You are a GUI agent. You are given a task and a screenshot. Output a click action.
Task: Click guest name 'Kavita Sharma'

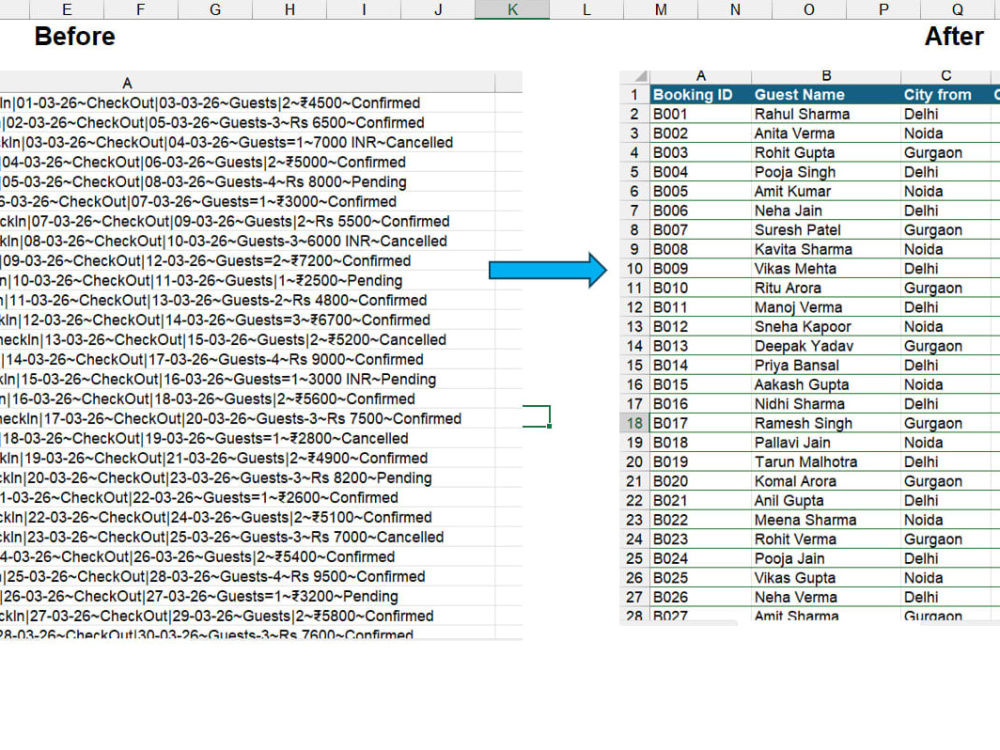(826, 249)
